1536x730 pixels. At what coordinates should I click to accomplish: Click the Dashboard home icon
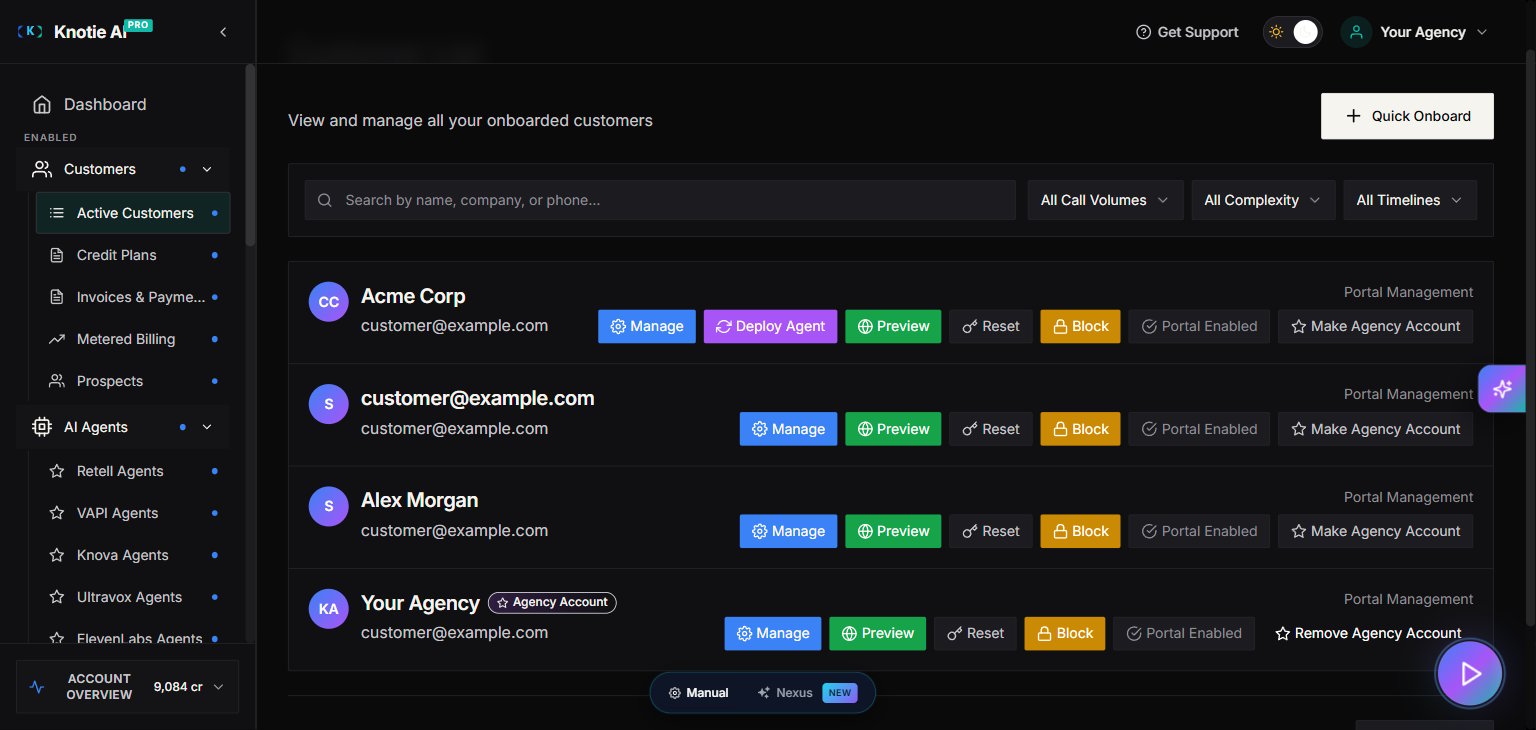click(42, 104)
